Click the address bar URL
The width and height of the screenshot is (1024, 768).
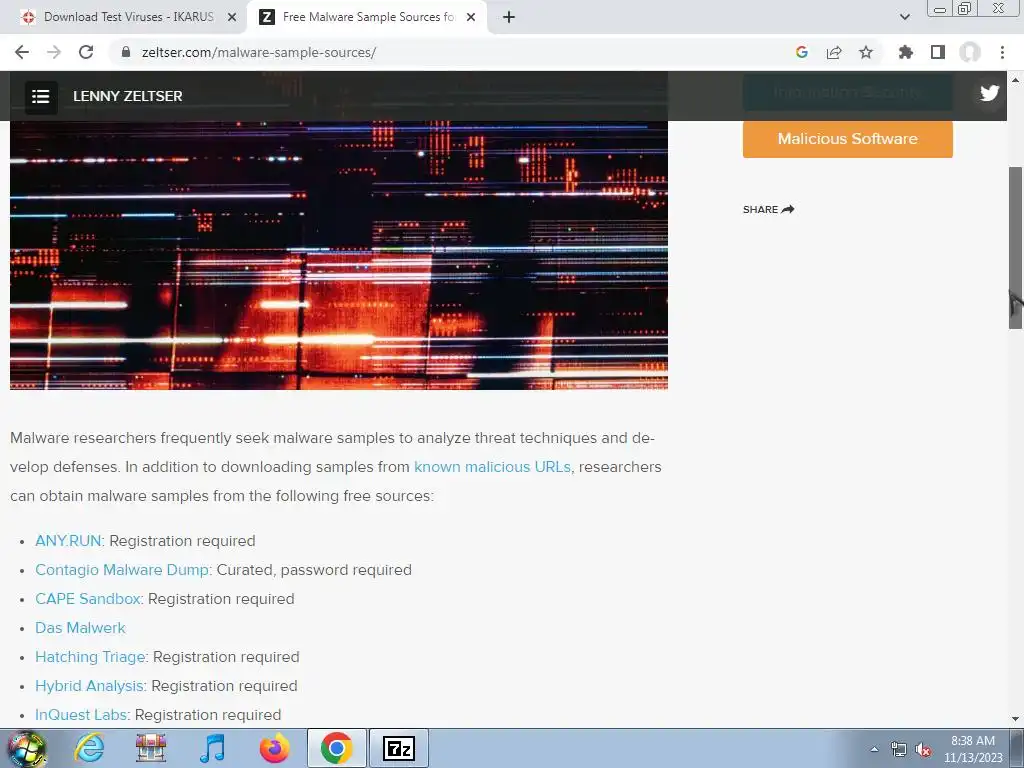pyautogui.click(x=259, y=52)
